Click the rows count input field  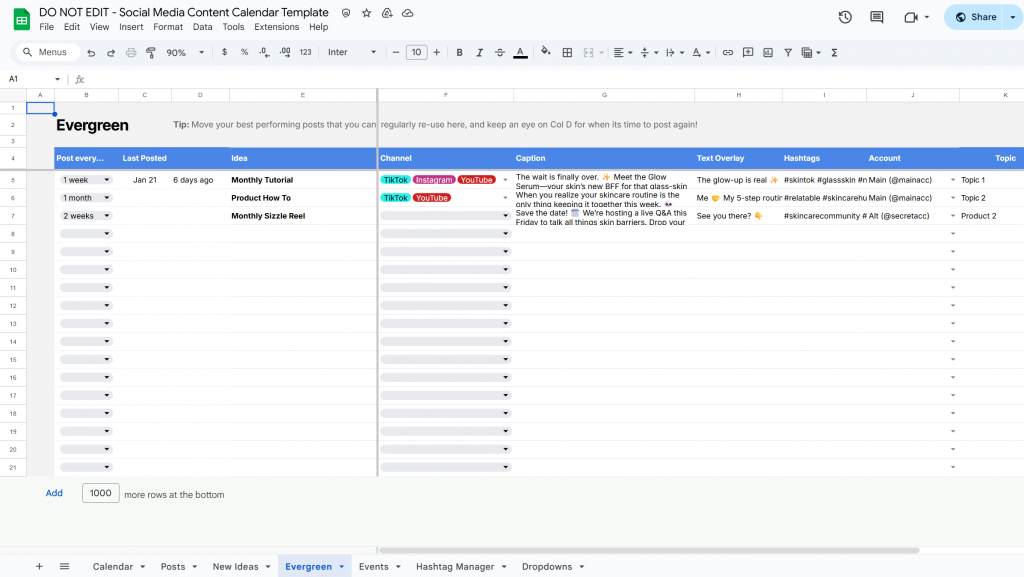coord(100,493)
